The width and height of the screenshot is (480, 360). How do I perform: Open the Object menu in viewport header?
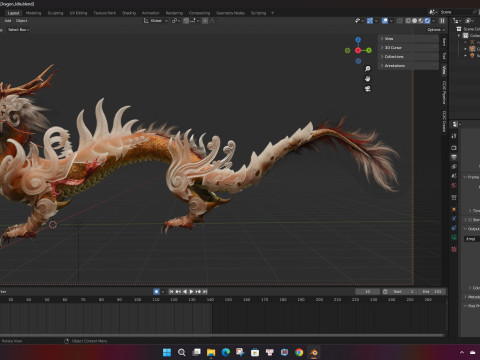pyautogui.click(x=22, y=21)
